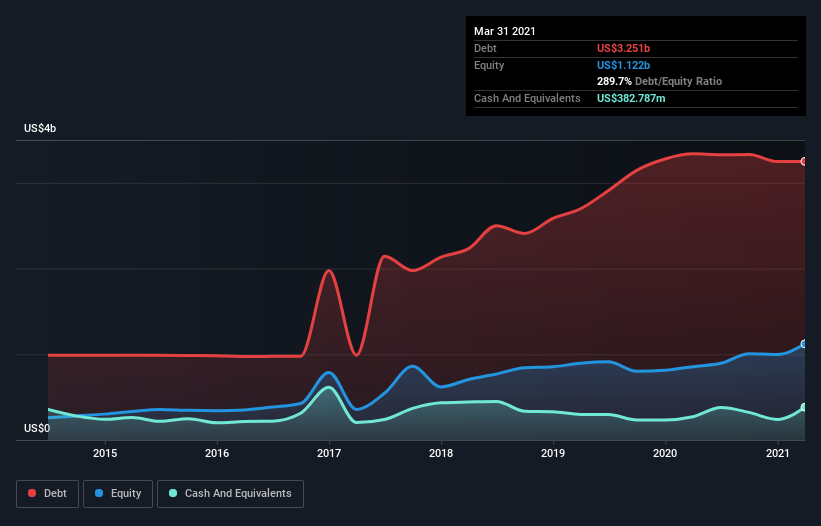Click the teal Cash And Equivalents legend dot
Image resolution: width=821 pixels, height=526 pixels.
[173, 493]
